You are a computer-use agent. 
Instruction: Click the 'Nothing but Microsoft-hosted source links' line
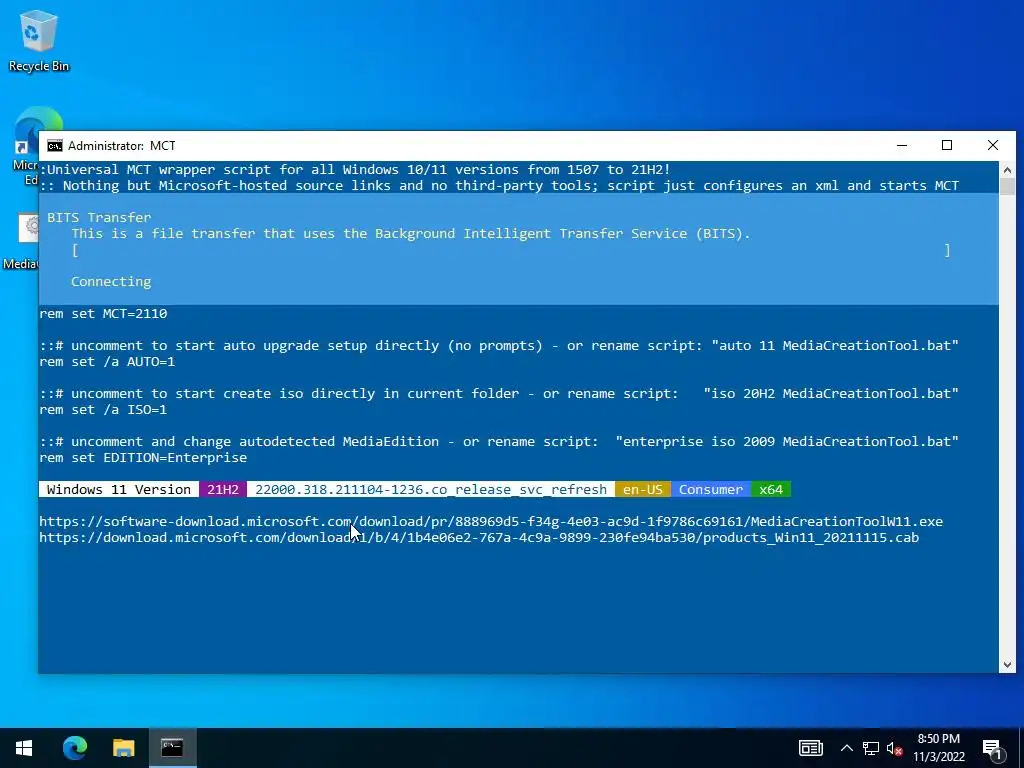(x=500, y=185)
